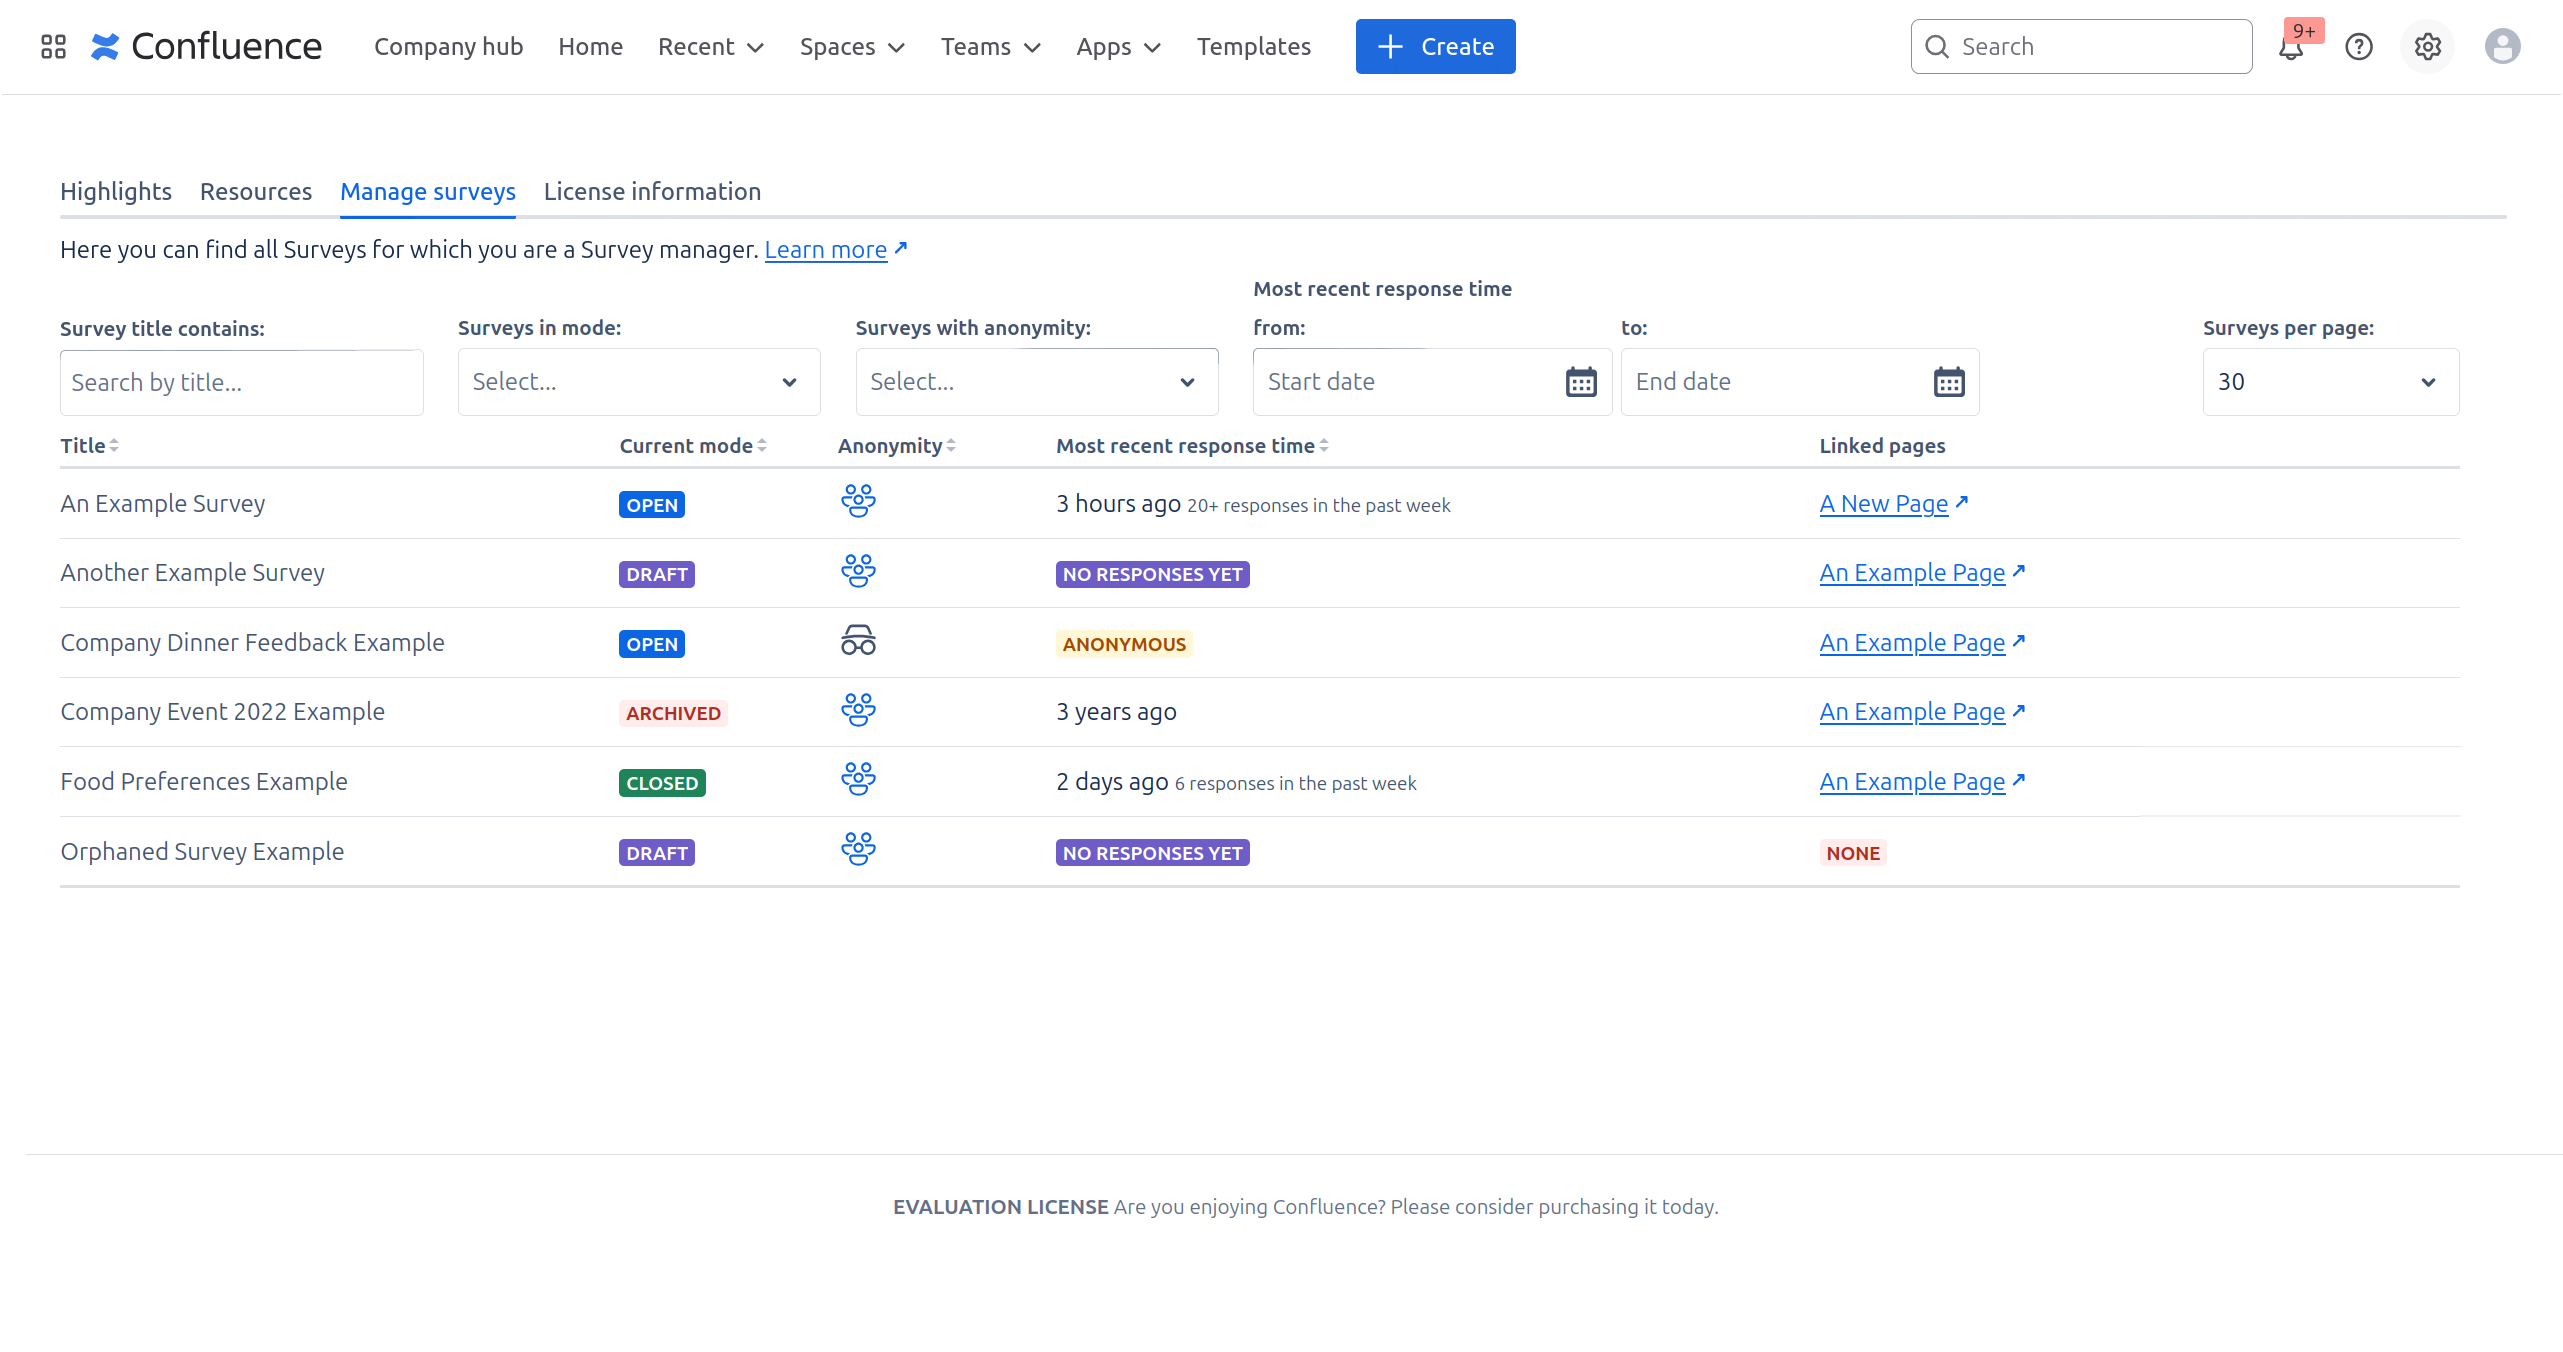The height and width of the screenshot is (1352, 2563).
Task: Change the Surveys per page dropdown
Action: tap(2330, 382)
